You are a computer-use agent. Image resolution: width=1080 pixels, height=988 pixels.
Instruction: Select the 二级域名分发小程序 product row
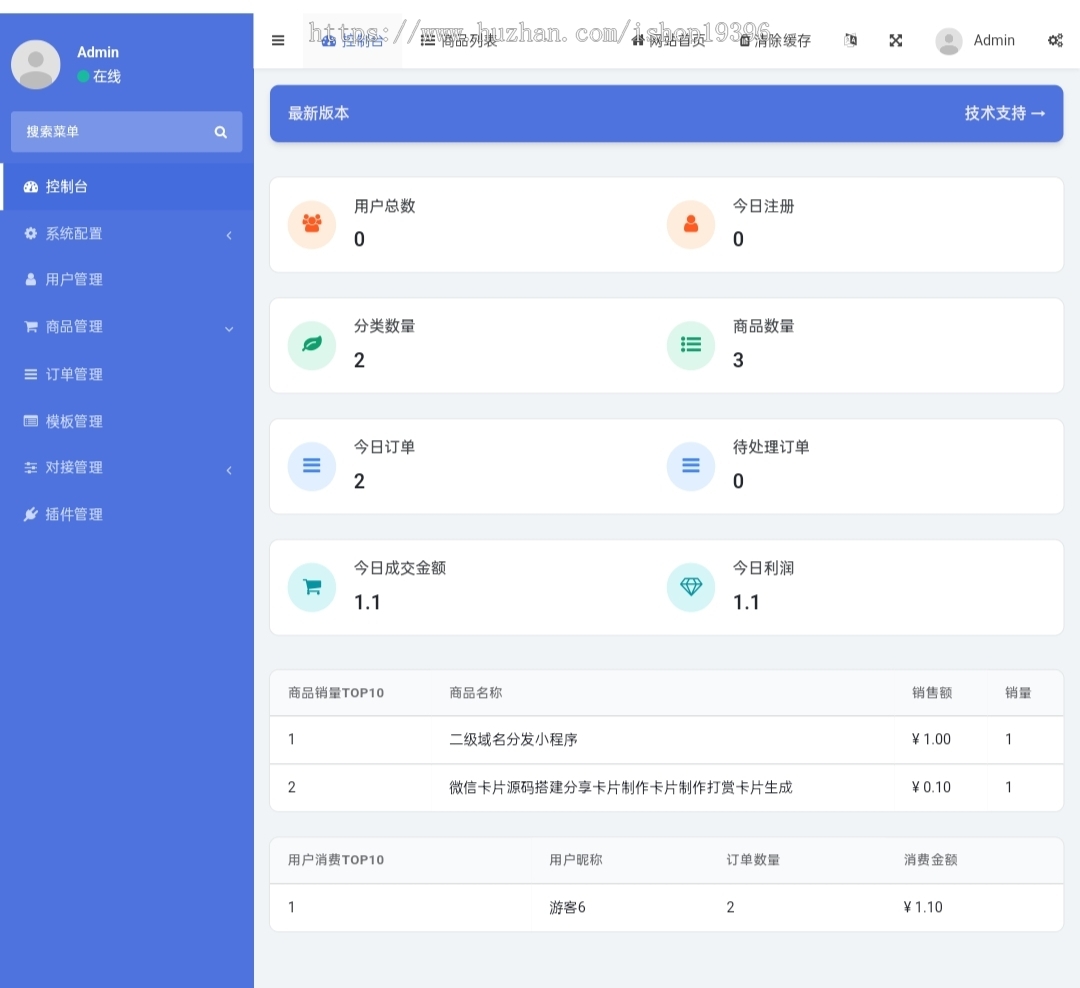(666, 739)
